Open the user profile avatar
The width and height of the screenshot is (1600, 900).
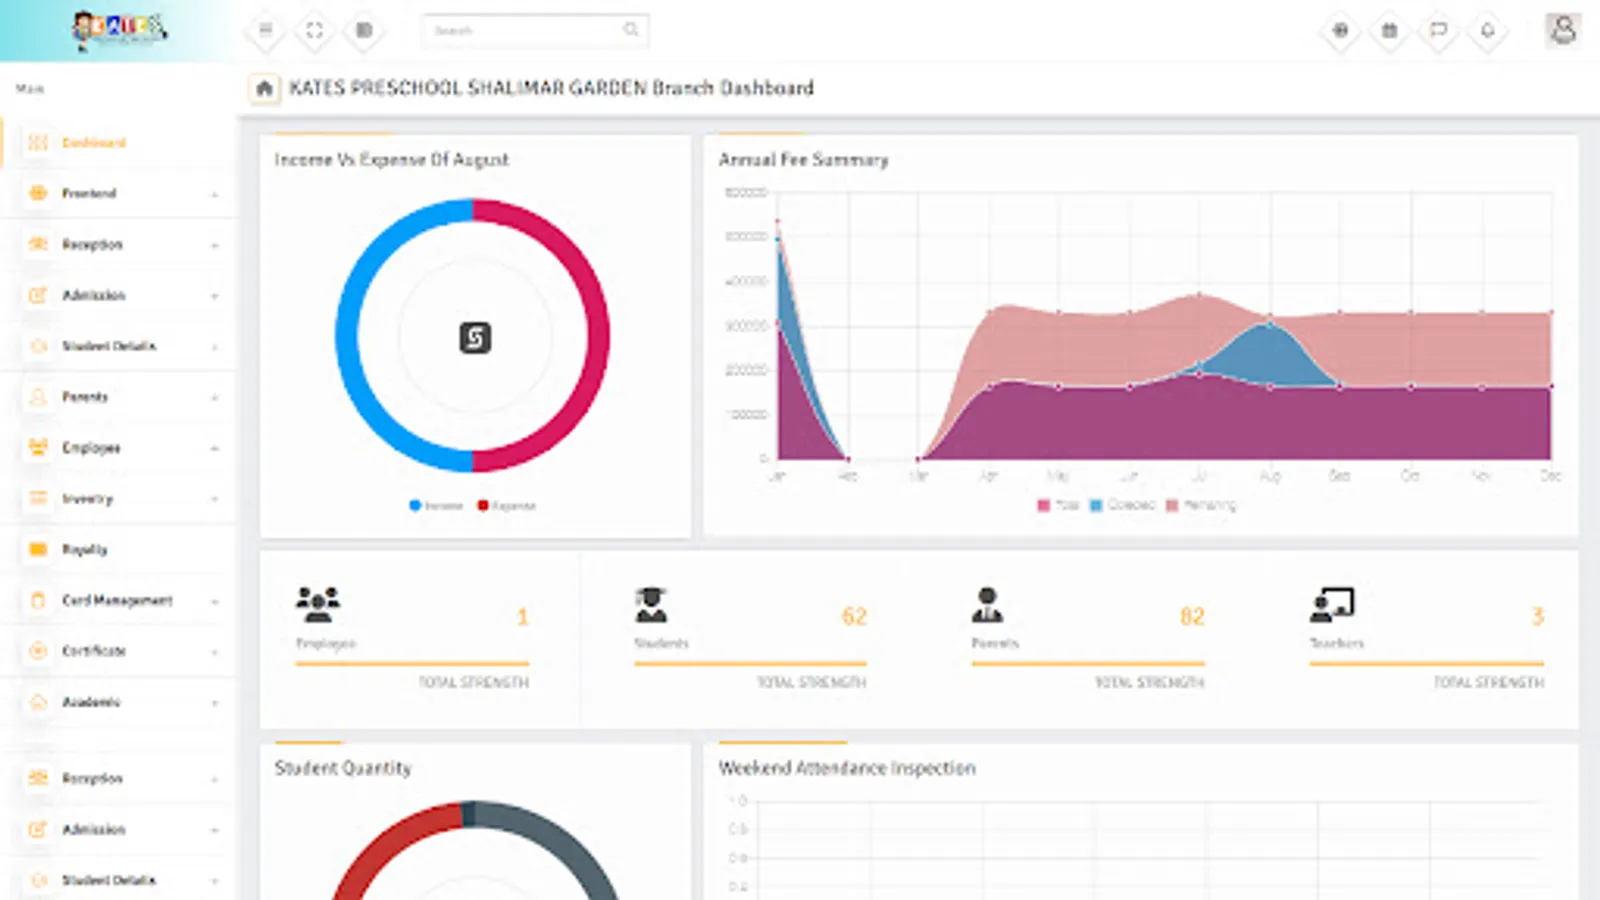point(1563,30)
